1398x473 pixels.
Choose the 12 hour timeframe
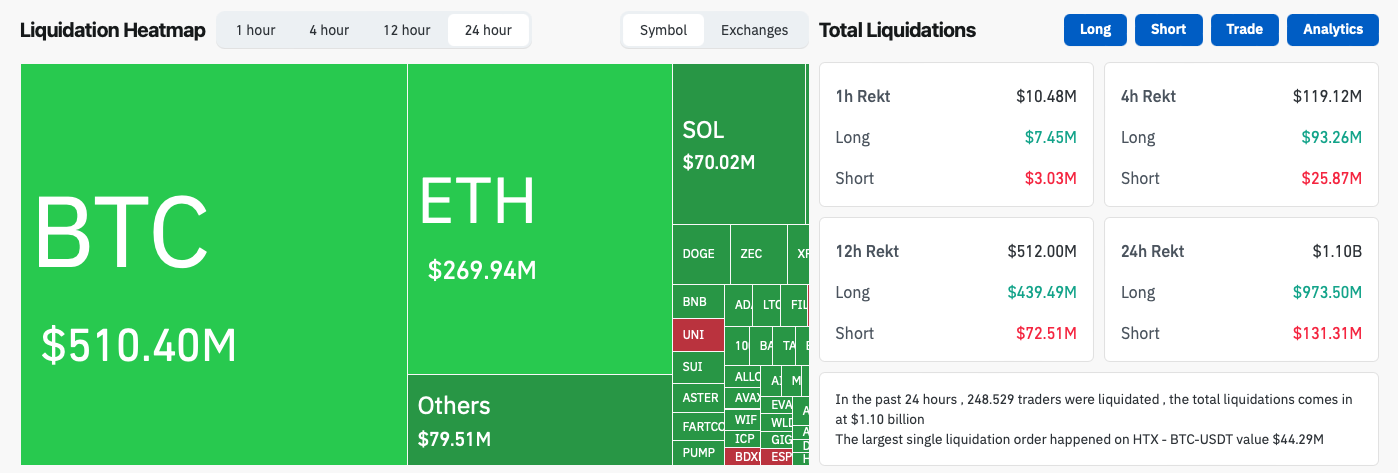tap(405, 30)
